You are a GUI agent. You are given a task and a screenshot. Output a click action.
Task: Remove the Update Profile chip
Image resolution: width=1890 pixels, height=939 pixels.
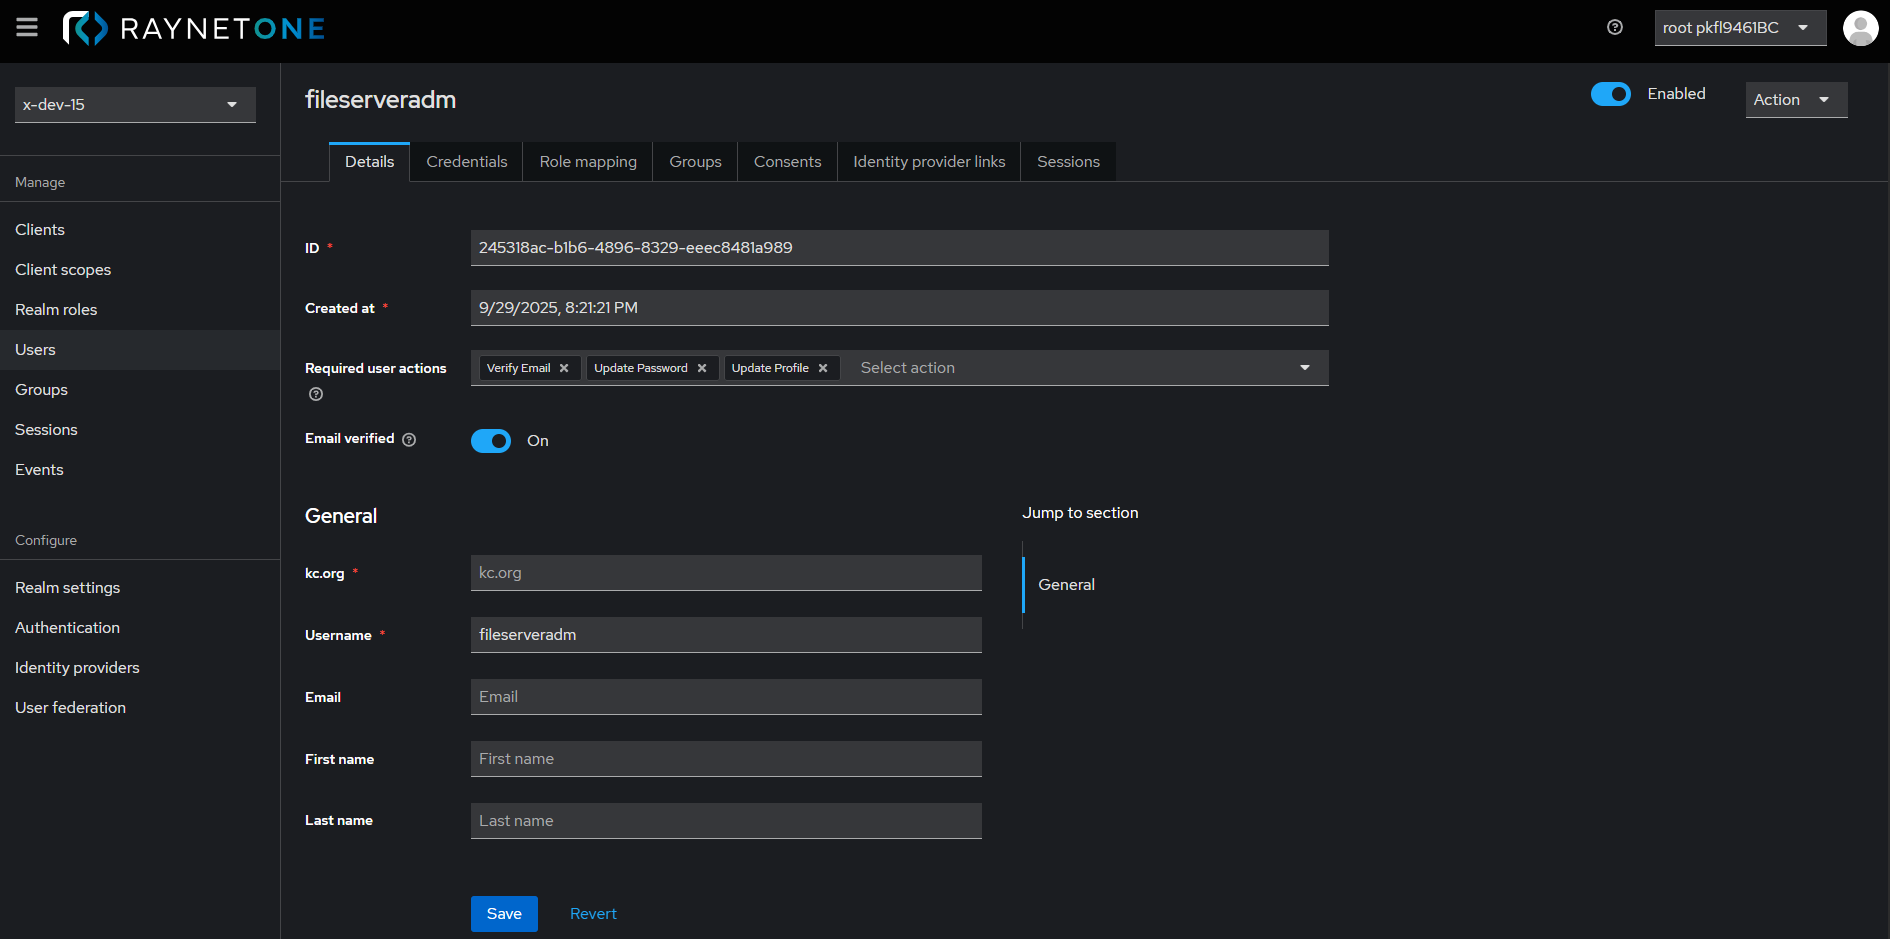point(823,368)
